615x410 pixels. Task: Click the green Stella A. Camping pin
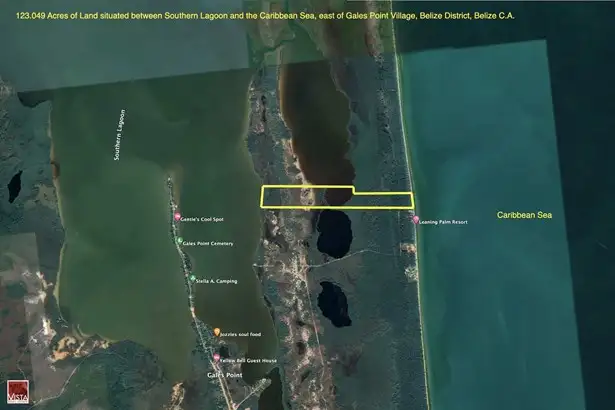coord(193,280)
